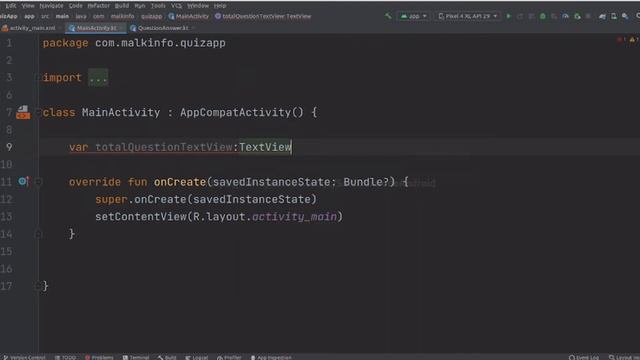Viewport: 640px width, 360px height.
Task: Open the SDK Manager toolbar icon
Action: [x=625, y=16]
